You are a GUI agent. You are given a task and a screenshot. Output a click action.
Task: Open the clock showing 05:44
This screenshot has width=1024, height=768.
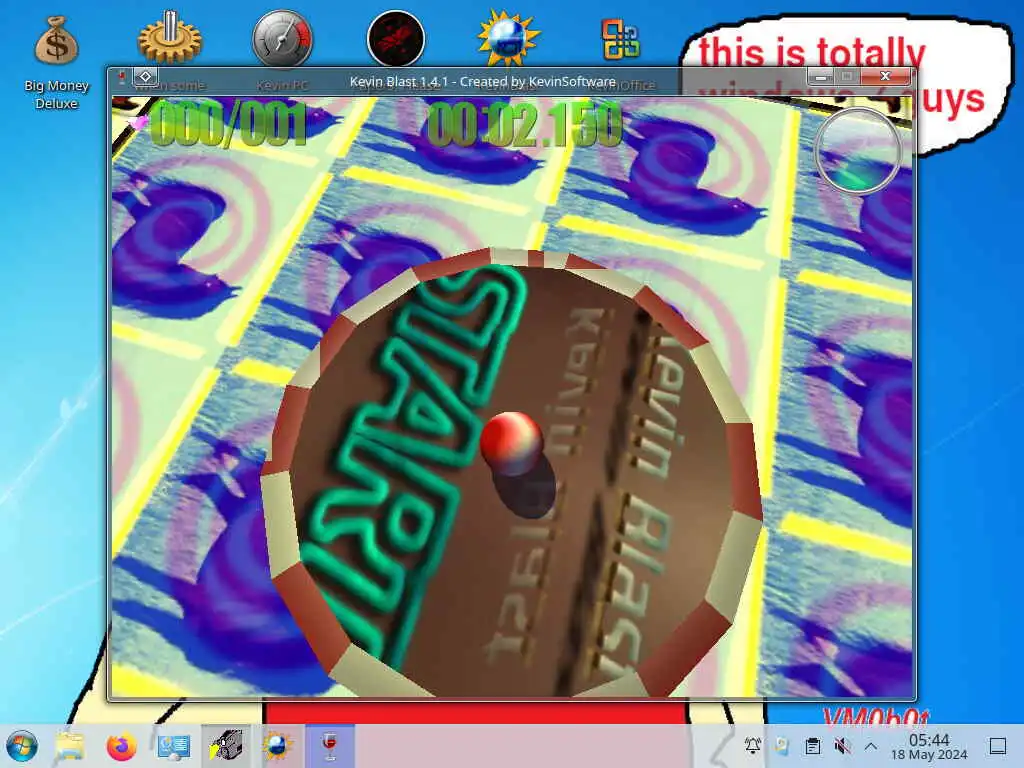[x=929, y=746]
